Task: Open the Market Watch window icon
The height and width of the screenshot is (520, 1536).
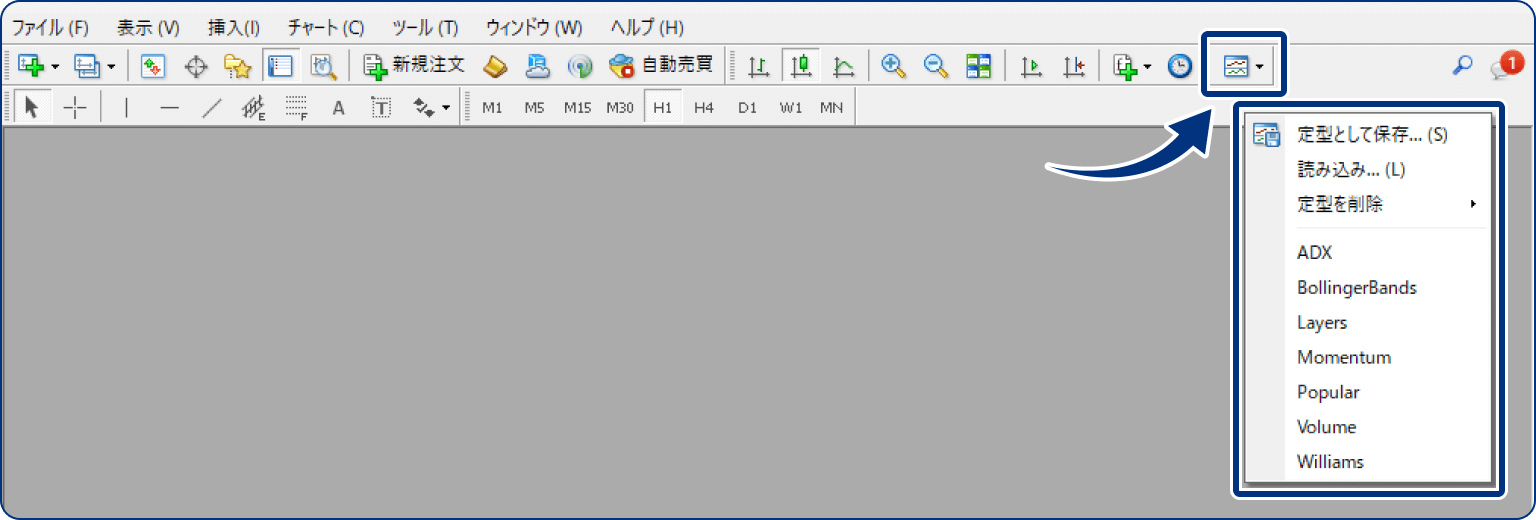Action: pos(153,66)
